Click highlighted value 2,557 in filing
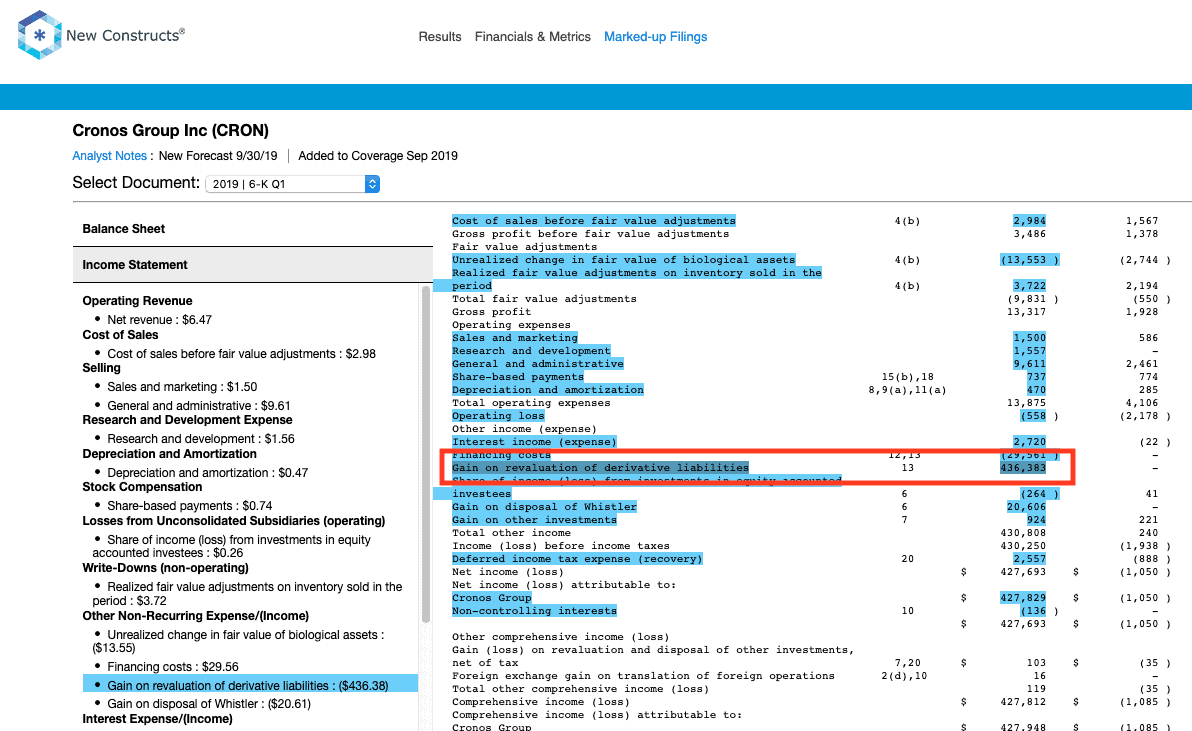The image size is (1192, 731). tap(1029, 559)
